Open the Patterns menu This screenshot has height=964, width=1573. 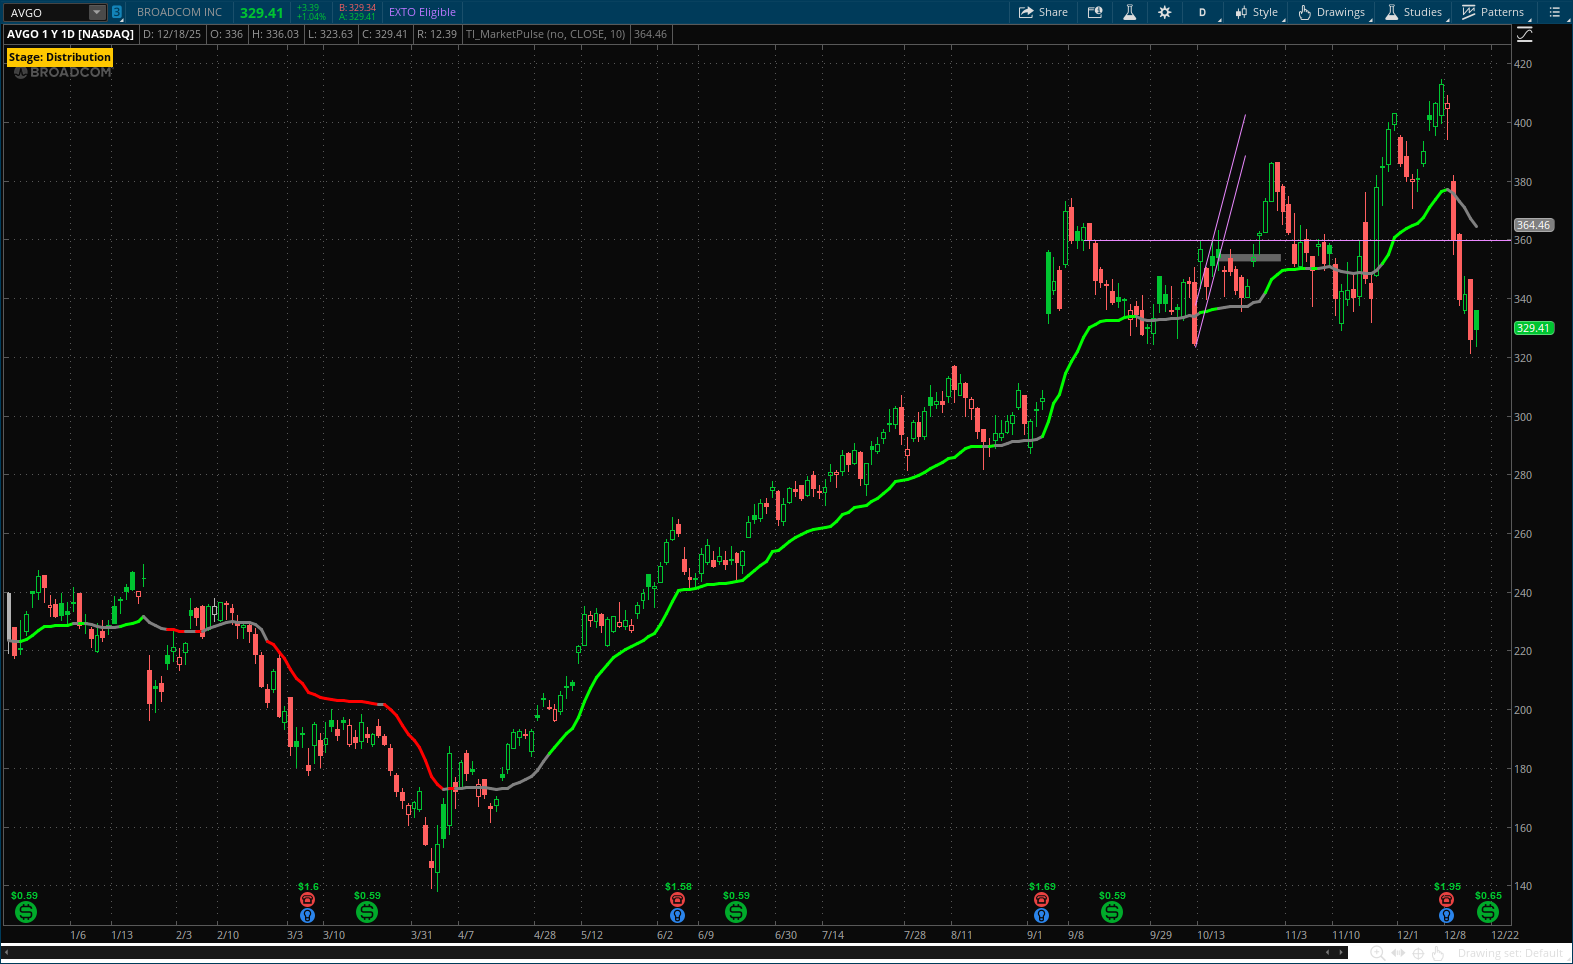(x=1493, y=12)
